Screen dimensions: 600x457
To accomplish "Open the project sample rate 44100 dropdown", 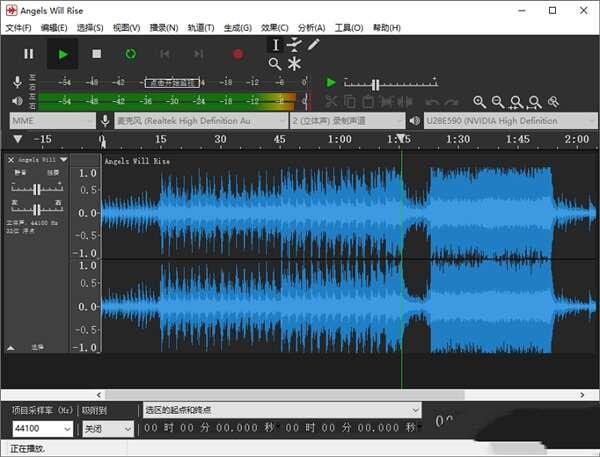I will point(42,428).
